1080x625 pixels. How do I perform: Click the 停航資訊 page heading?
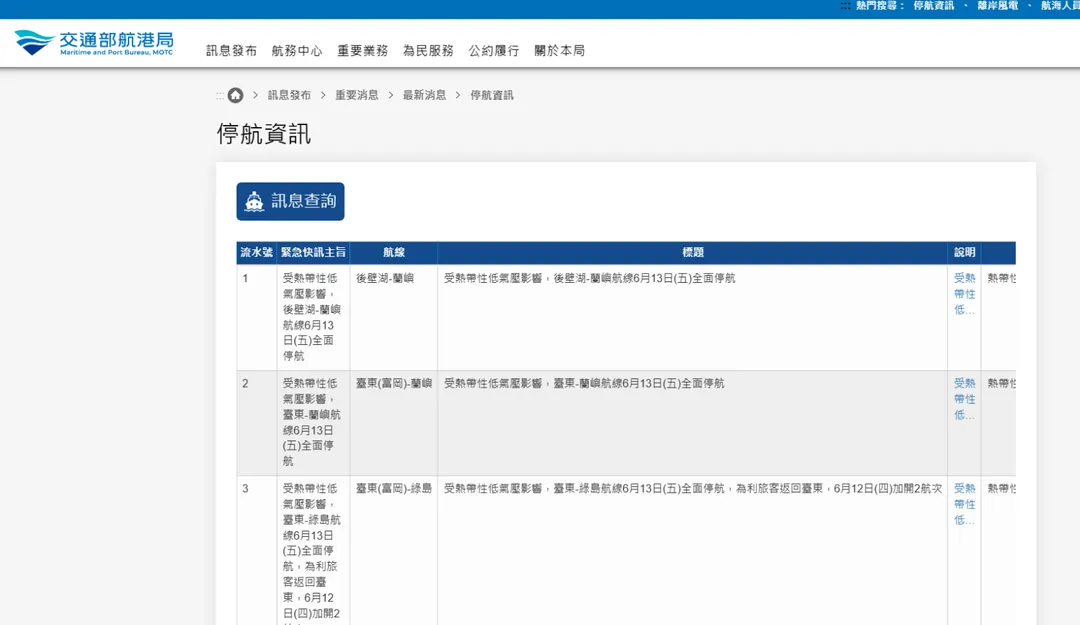click(264, 134)
